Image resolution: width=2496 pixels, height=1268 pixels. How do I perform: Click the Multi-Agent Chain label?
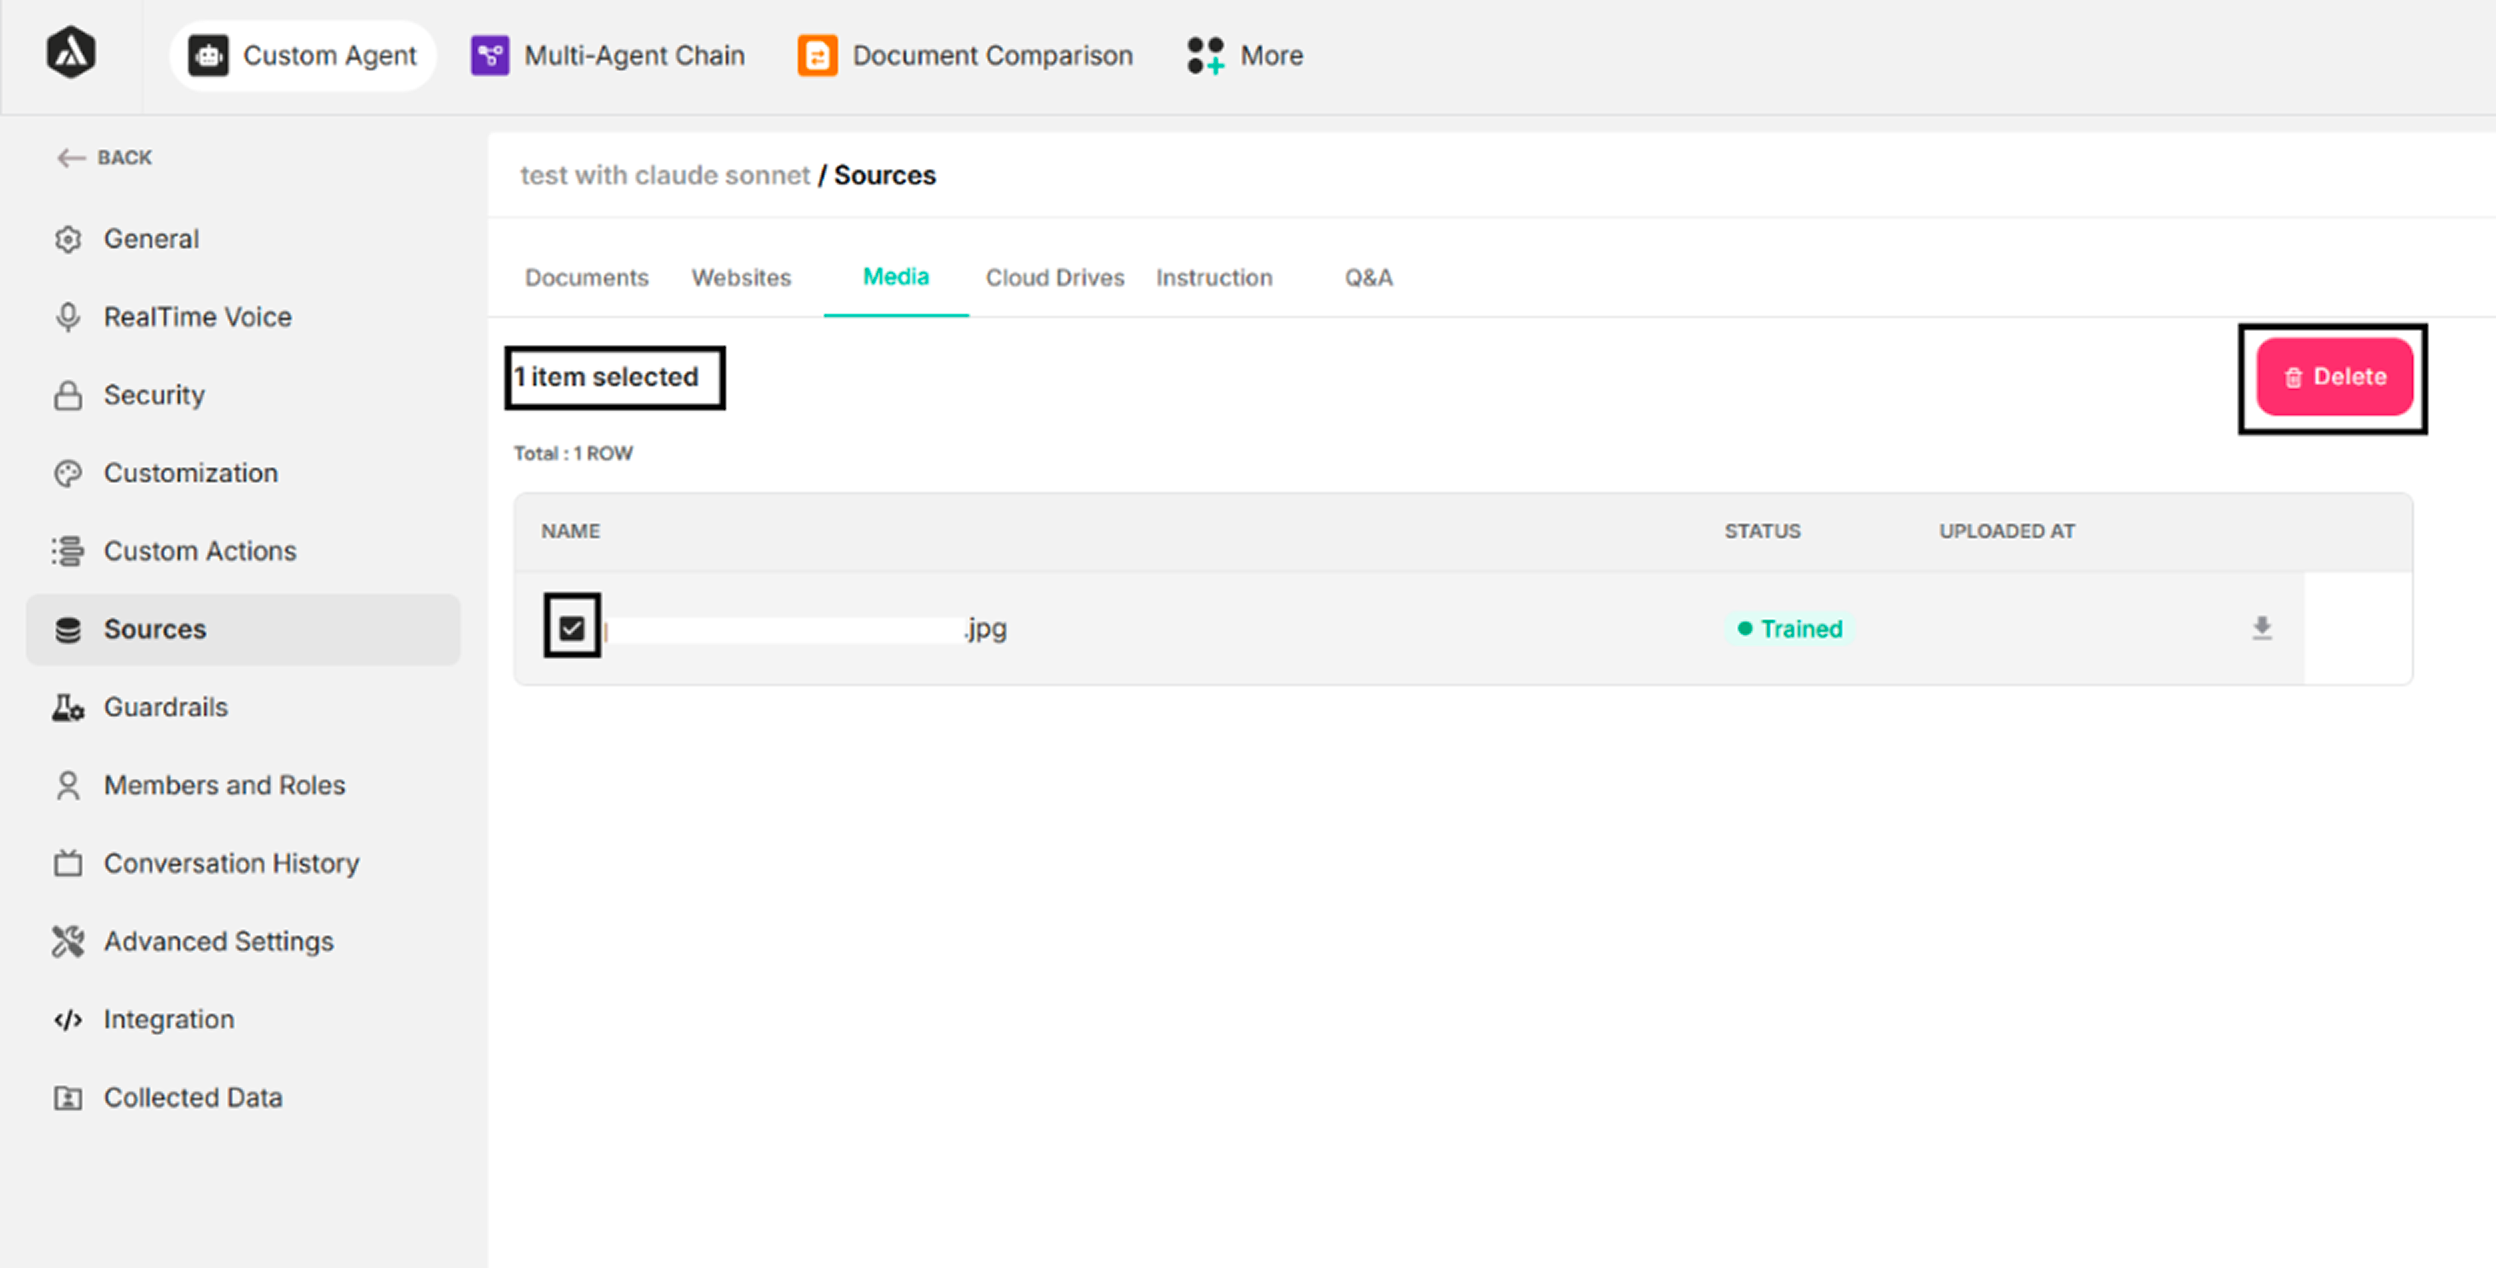tap(634, 55)
